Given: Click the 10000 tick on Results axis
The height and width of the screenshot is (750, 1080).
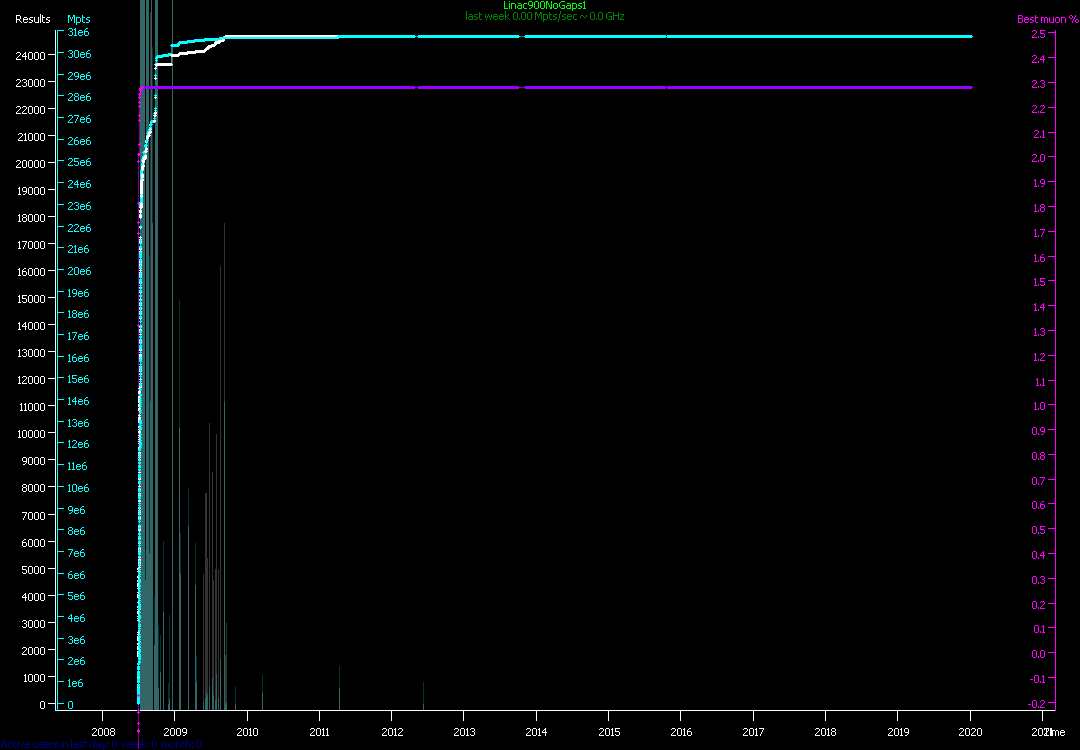Looking at the screenshot, I should (x=33, y=434).
